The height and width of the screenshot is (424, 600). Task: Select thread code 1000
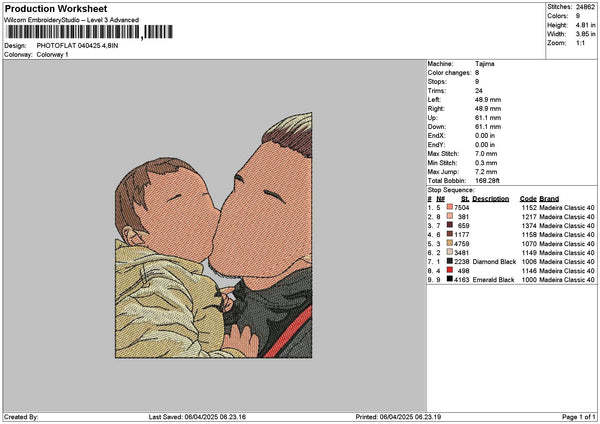[x=529, y=280]
